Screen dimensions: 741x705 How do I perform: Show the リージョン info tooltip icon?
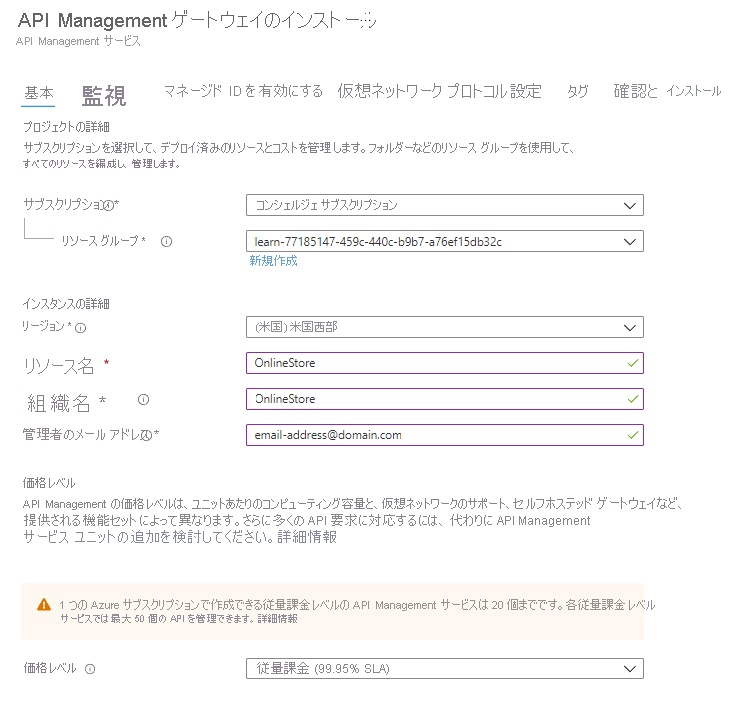81,327
